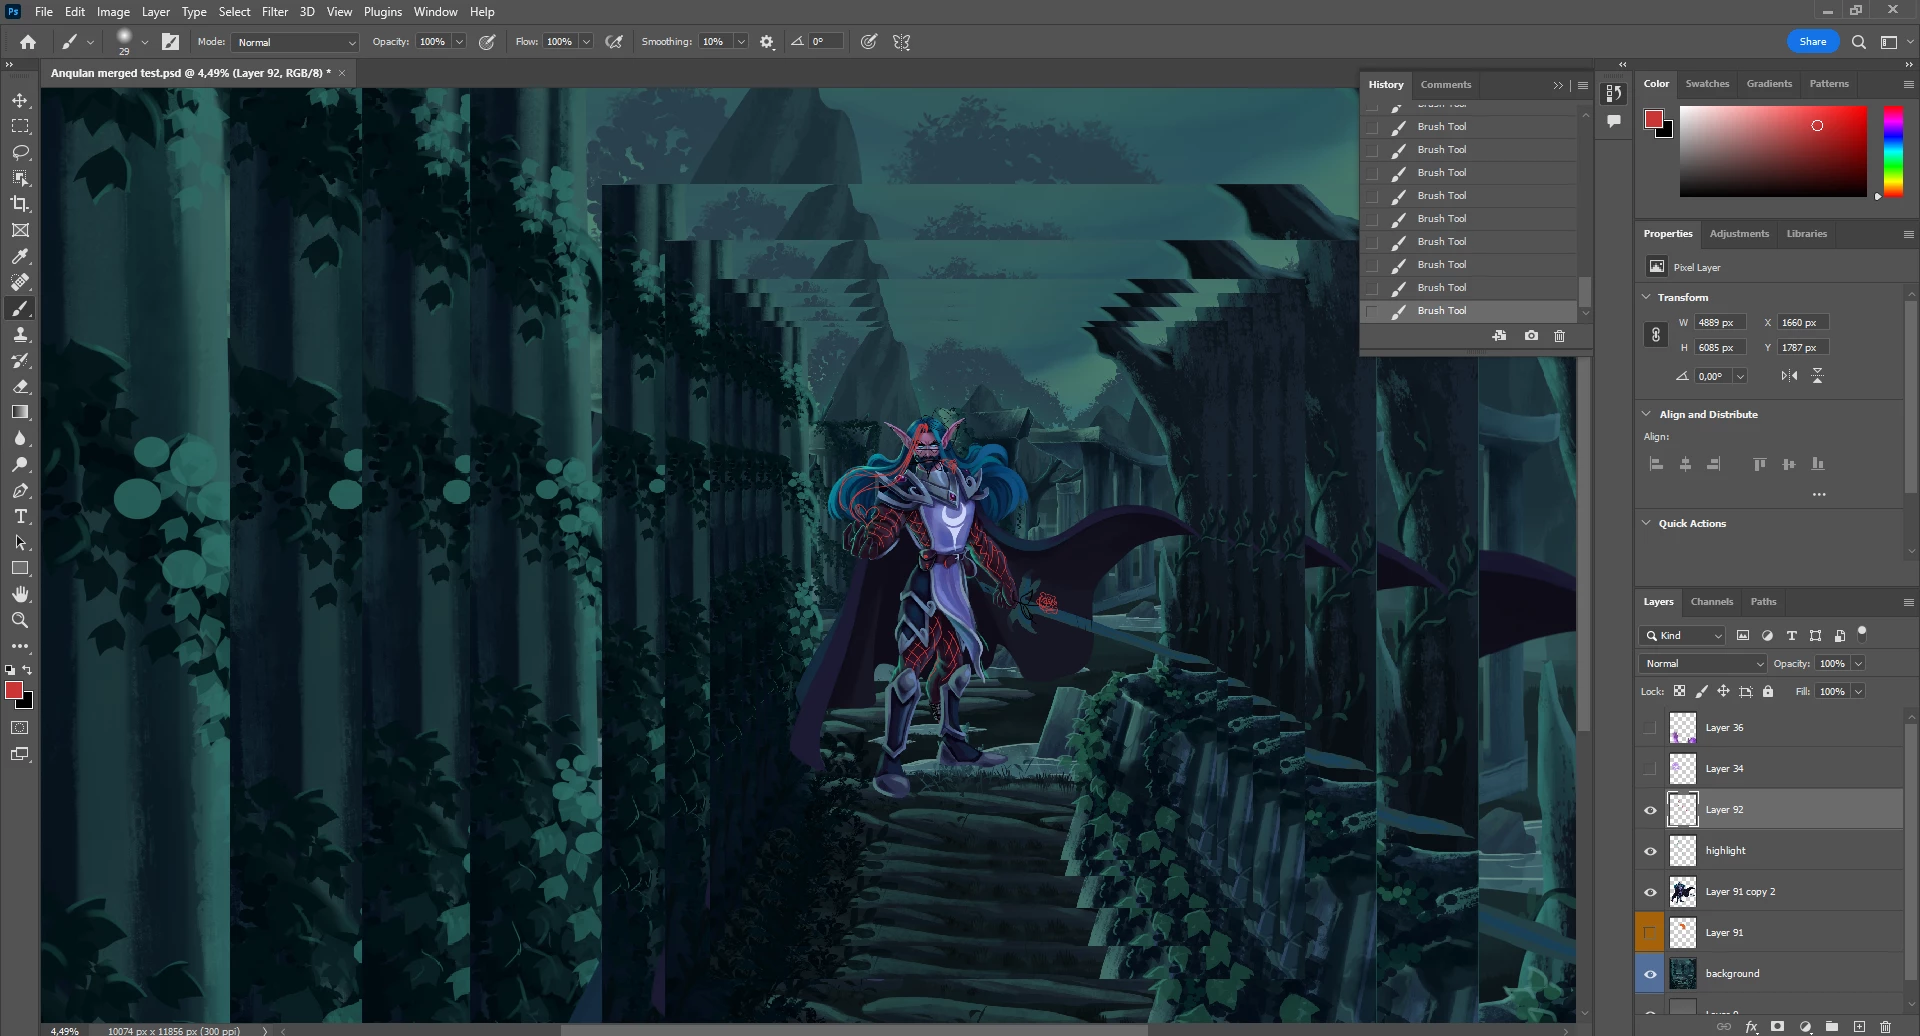Switch to the Channels tab
This screenshot has height=1036, width=1920.
[x=1711, y=602]
